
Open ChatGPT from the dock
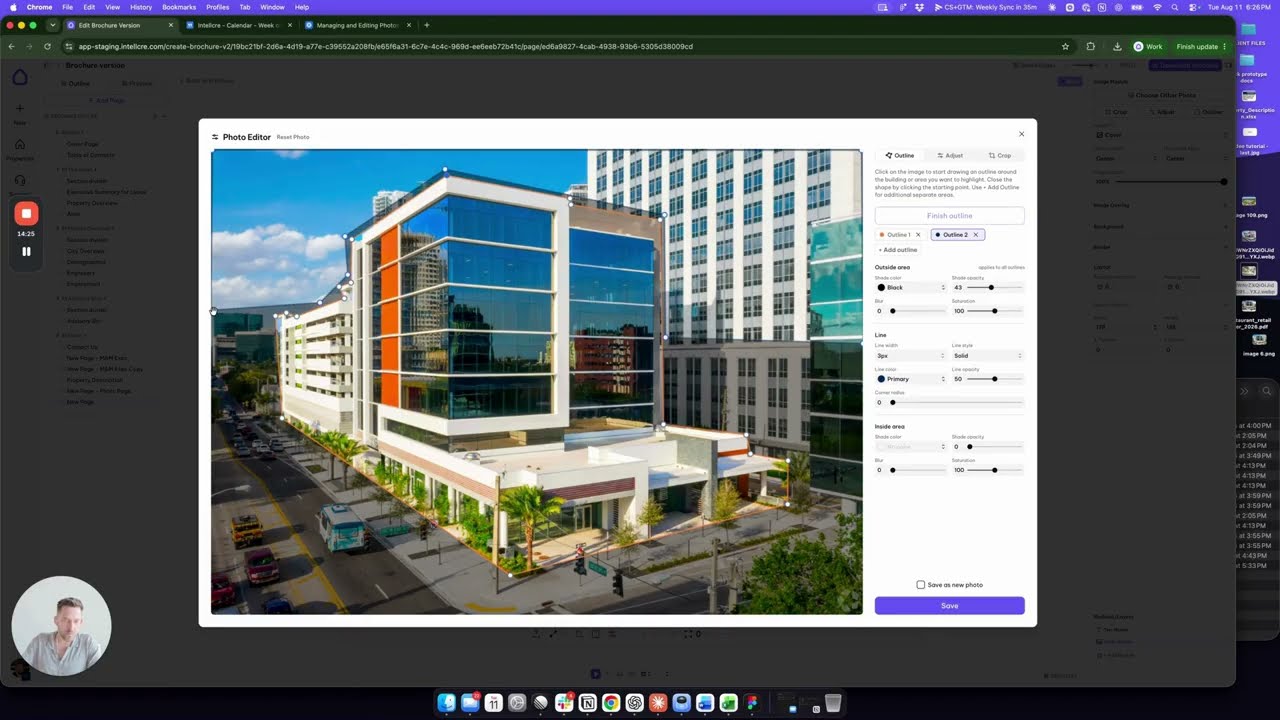[634, 703]
